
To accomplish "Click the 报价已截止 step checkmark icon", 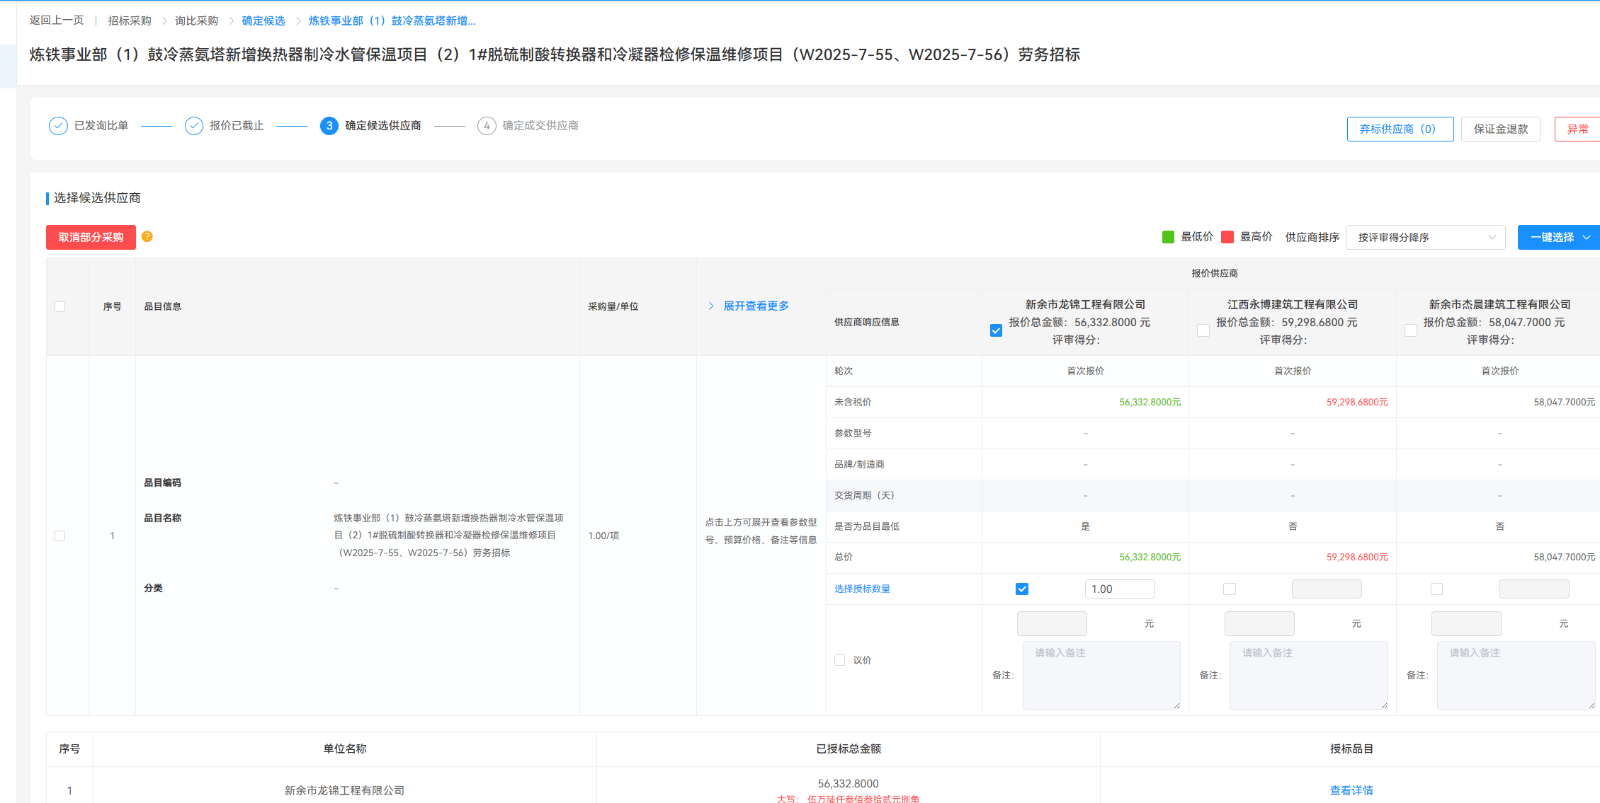I will (x=194, y=126).
